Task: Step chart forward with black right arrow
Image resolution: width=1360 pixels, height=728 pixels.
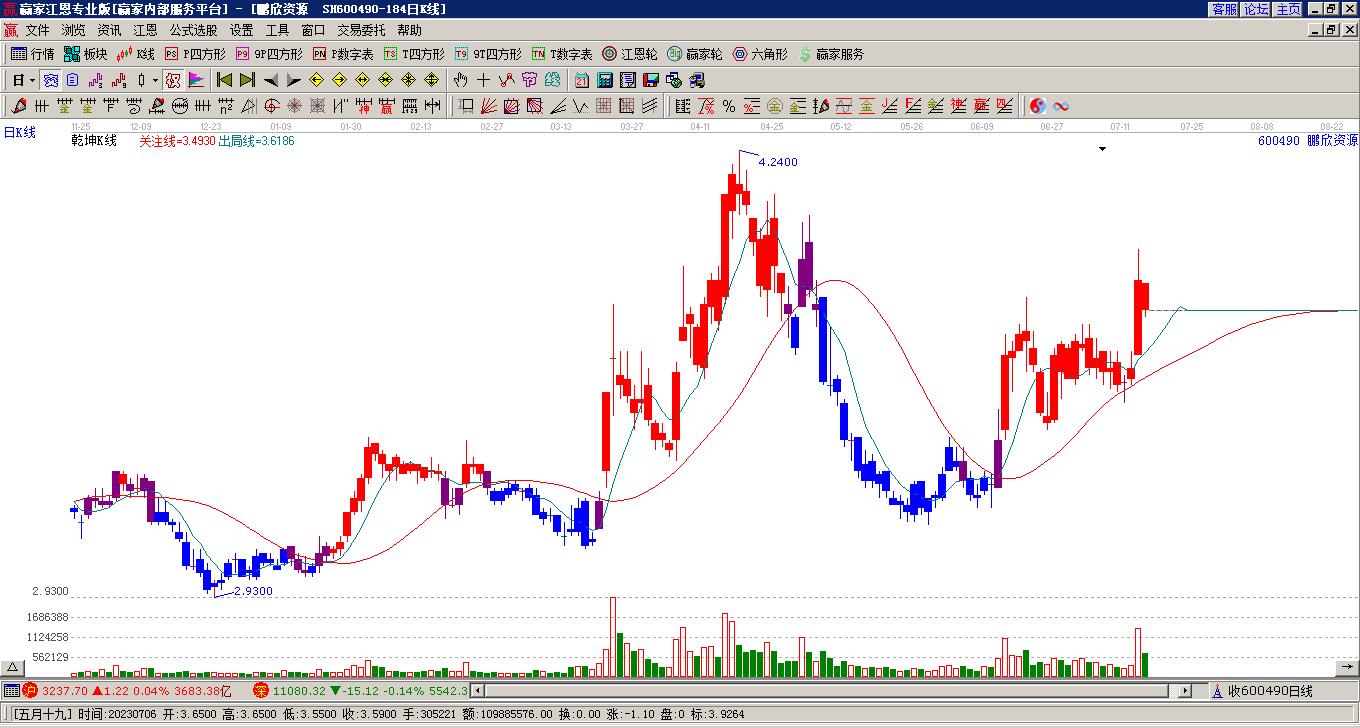Action: [294, 80]
